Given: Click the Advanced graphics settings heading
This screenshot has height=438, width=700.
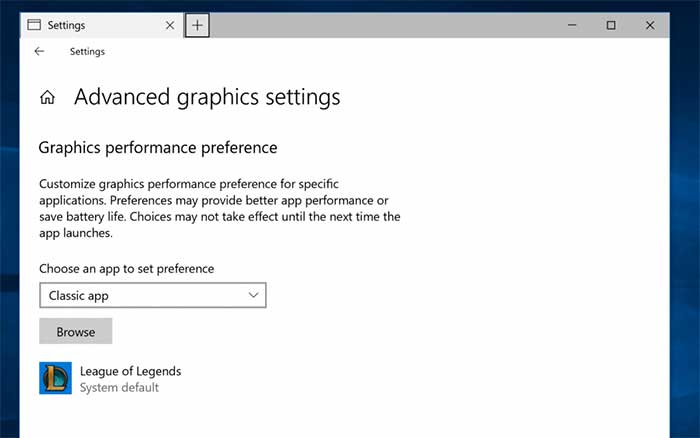Looking at the screenshot, I should (x=207, y=97).
